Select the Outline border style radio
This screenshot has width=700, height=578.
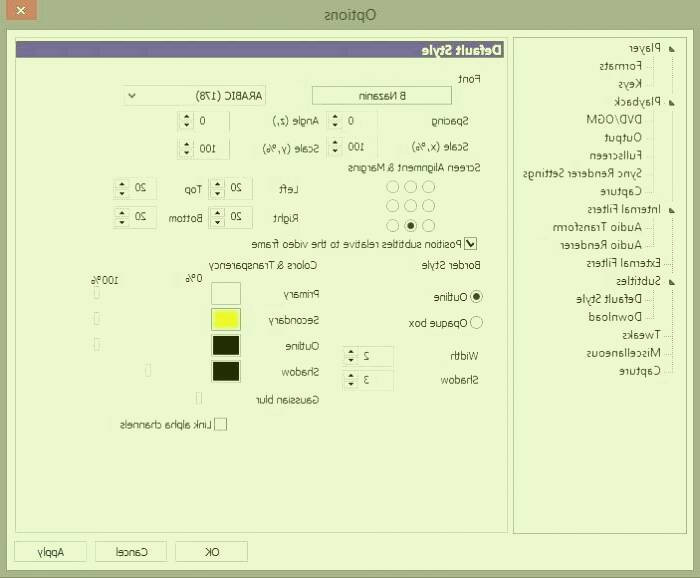pos(476,297)
